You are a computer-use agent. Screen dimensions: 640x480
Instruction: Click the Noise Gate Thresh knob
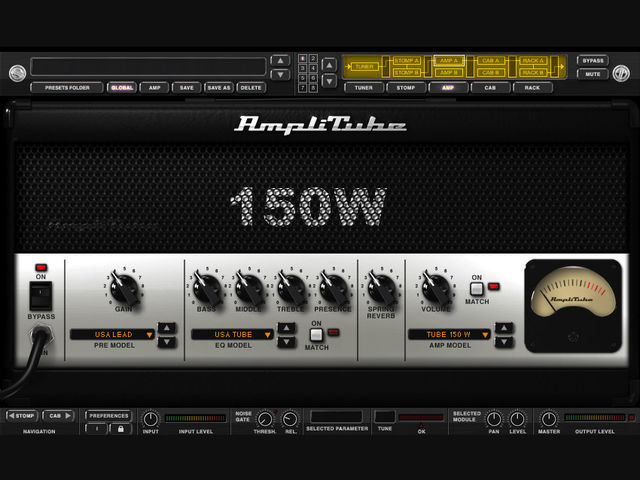click(264, 419)
